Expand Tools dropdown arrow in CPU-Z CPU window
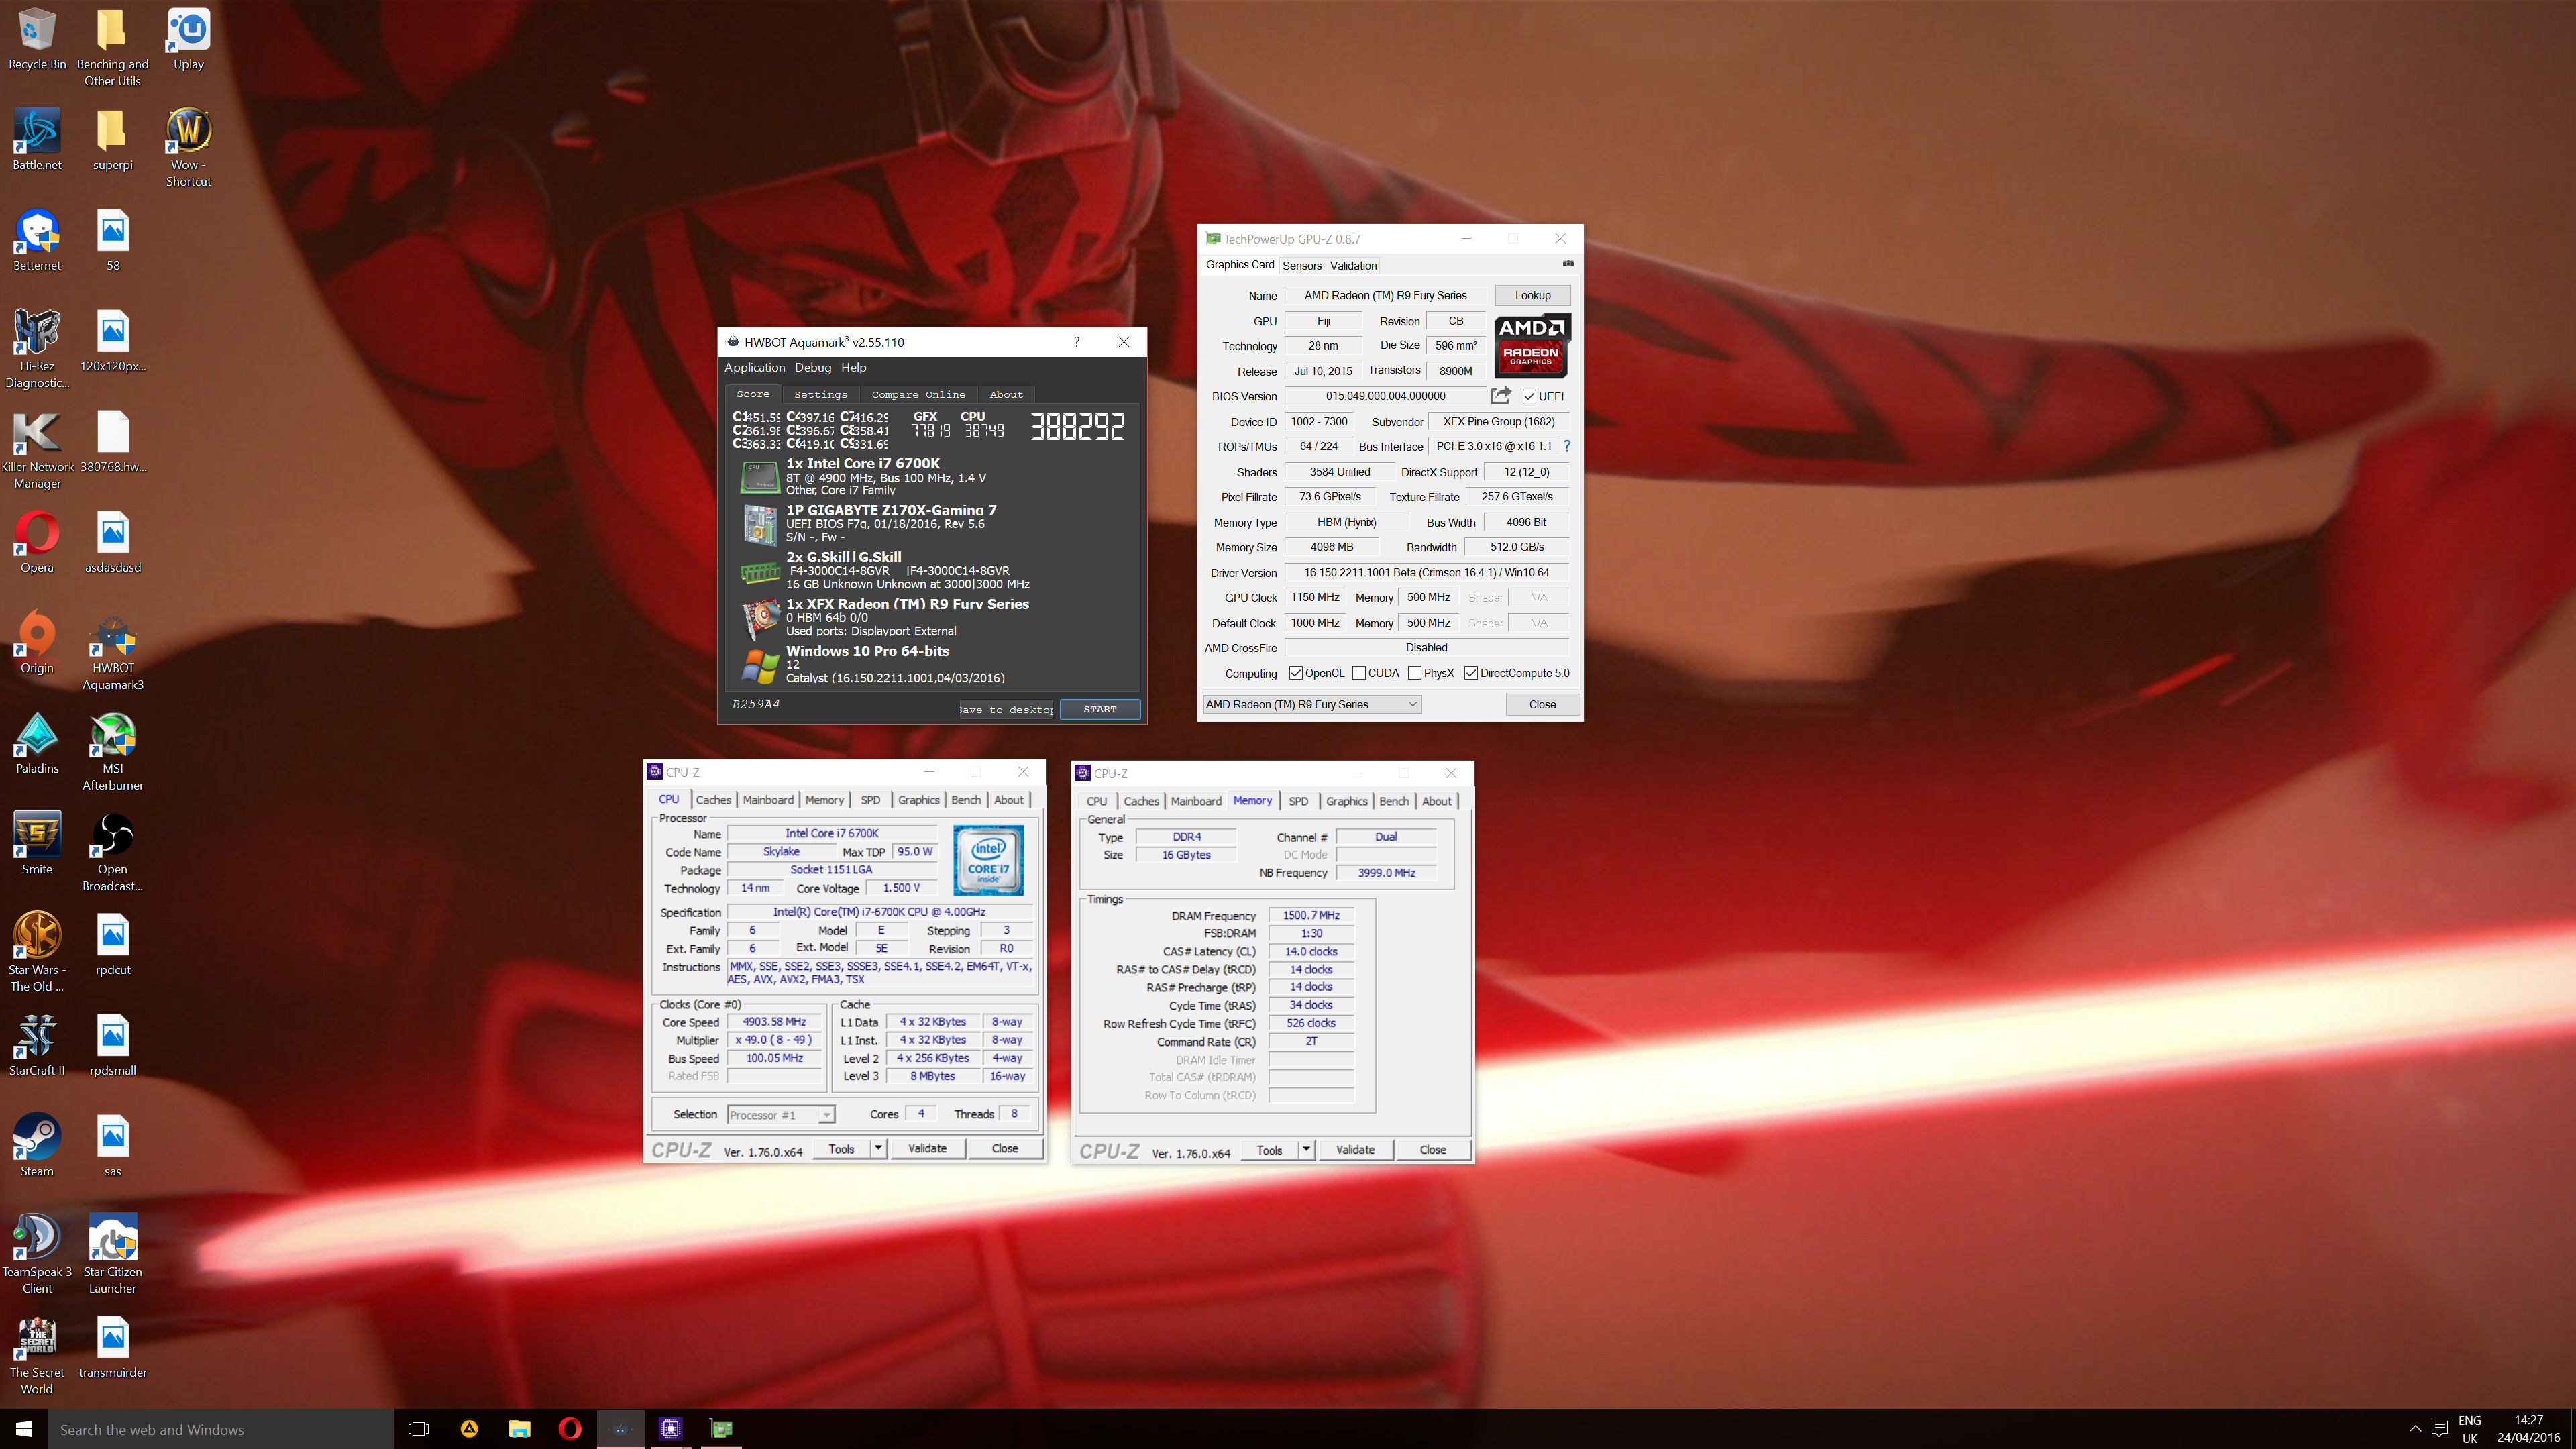Viewport: 2576px width, 1449px height. 878,1149
